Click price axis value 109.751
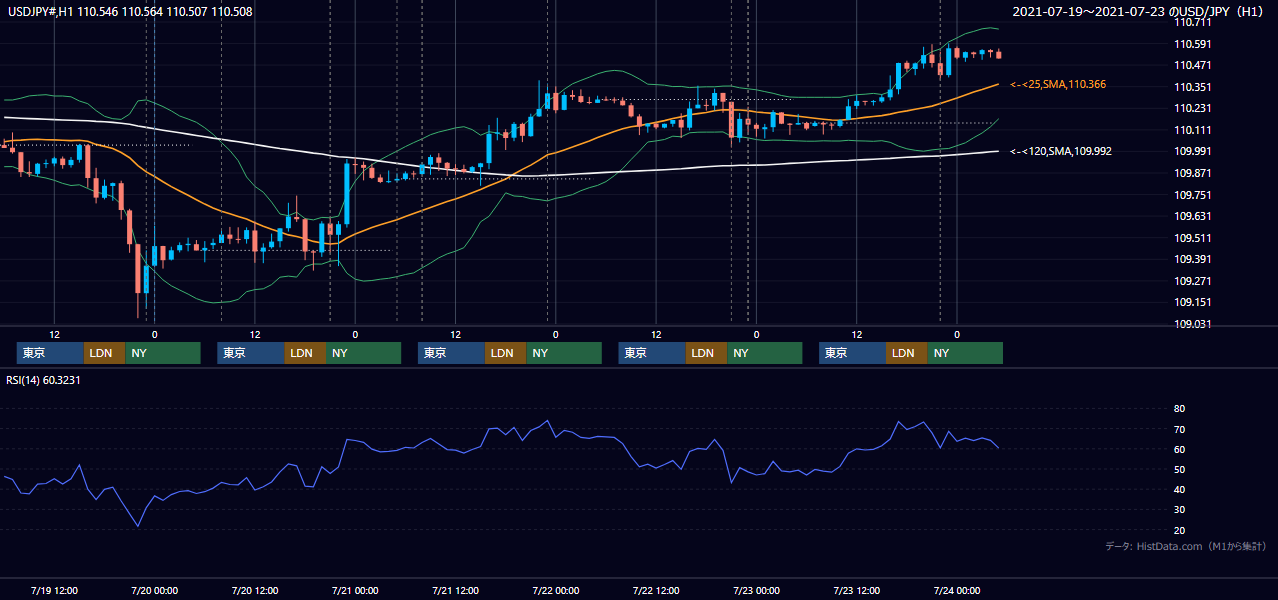 pos(1192,195)
